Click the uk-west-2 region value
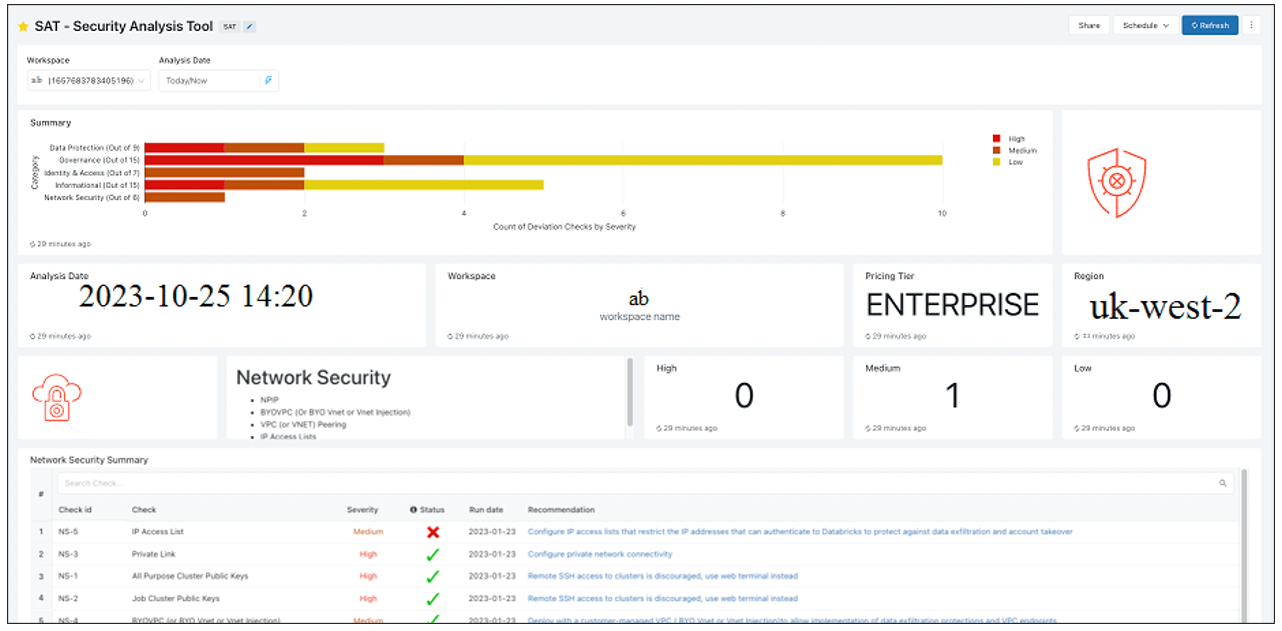The width and height of the screenshot is (1282, 631). (1165, 306)
